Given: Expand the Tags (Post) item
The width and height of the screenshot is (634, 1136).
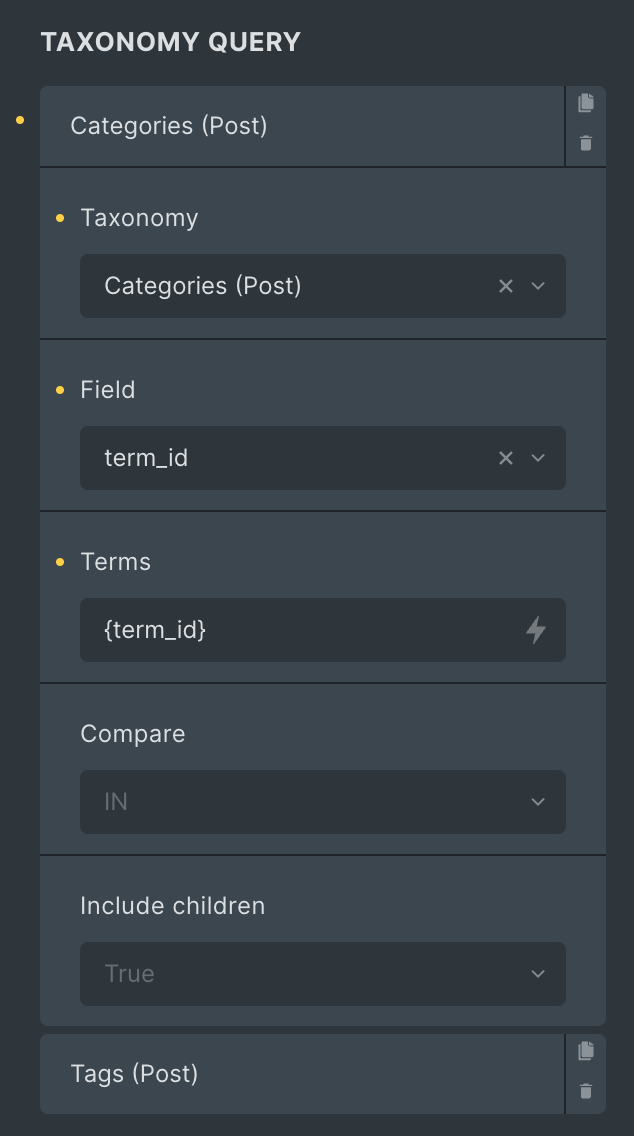Looking at the screenshot, I should [x=302, y=1074].
